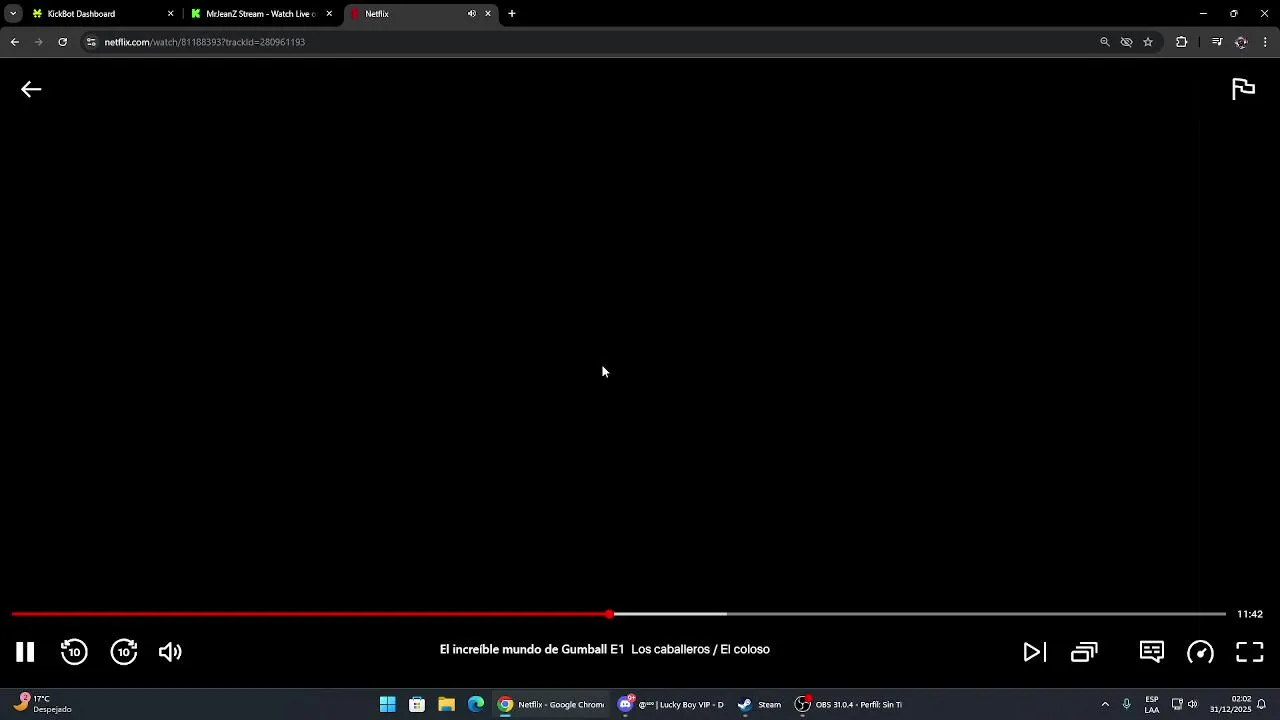The height and width of the screenshot is (720, 1280).
Task: Close the KickBot Dashboard tab
Action: coord(170,14)
